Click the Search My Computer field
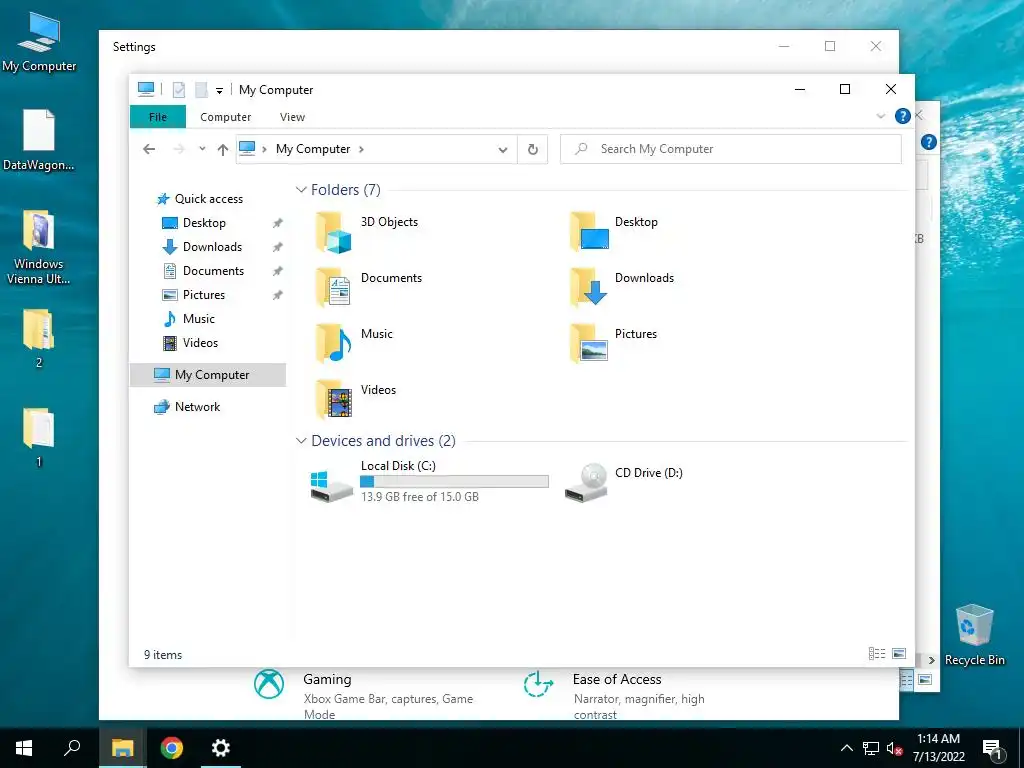 click(731, 149)
